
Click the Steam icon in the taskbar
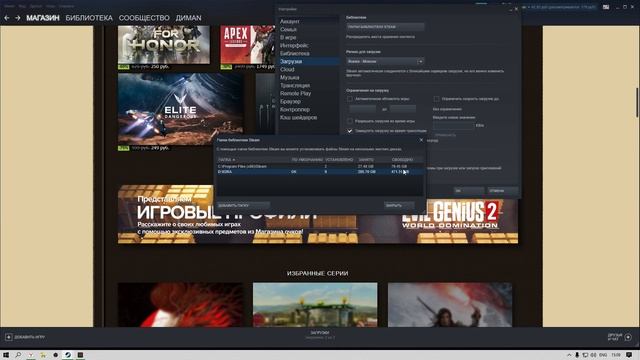pos(68,355)
